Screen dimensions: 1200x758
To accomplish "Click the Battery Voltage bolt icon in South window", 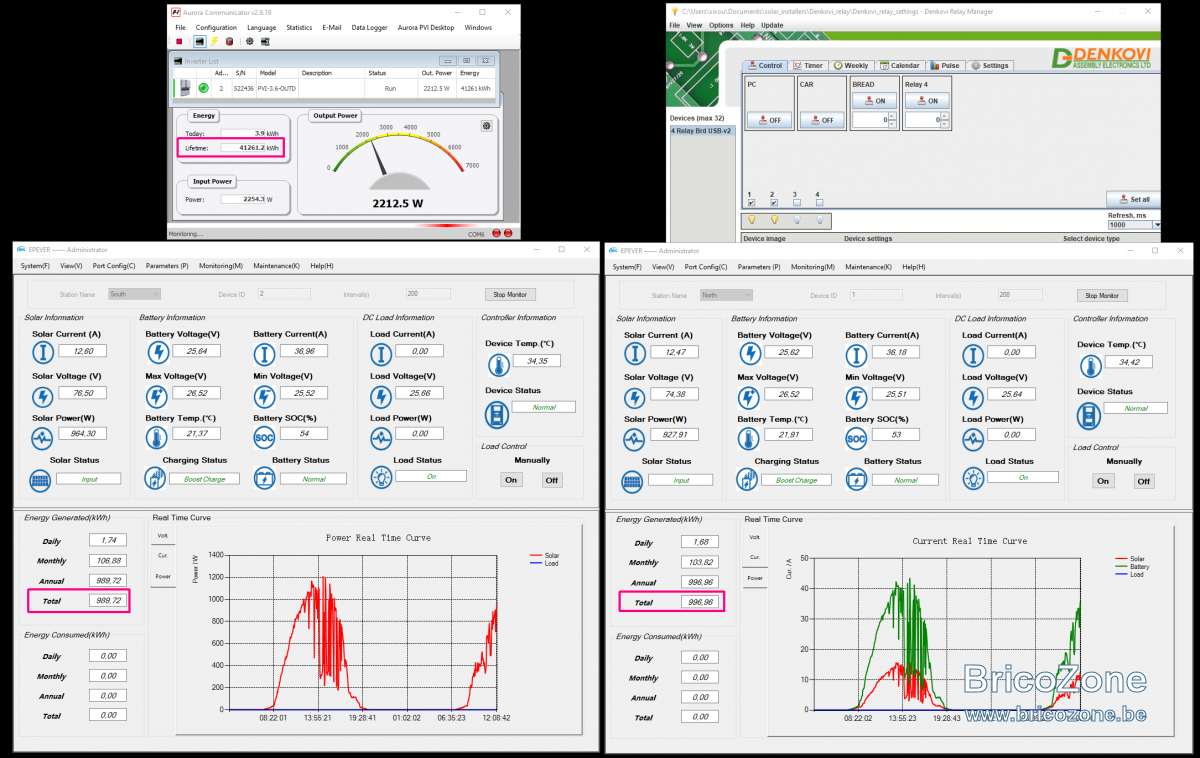I will [x=158, y=351].
